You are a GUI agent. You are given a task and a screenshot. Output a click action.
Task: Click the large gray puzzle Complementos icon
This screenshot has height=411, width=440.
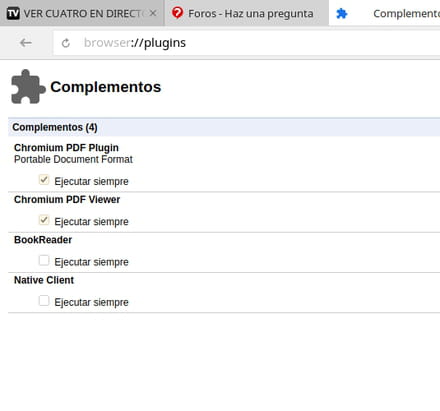click(x=28, y=87)
